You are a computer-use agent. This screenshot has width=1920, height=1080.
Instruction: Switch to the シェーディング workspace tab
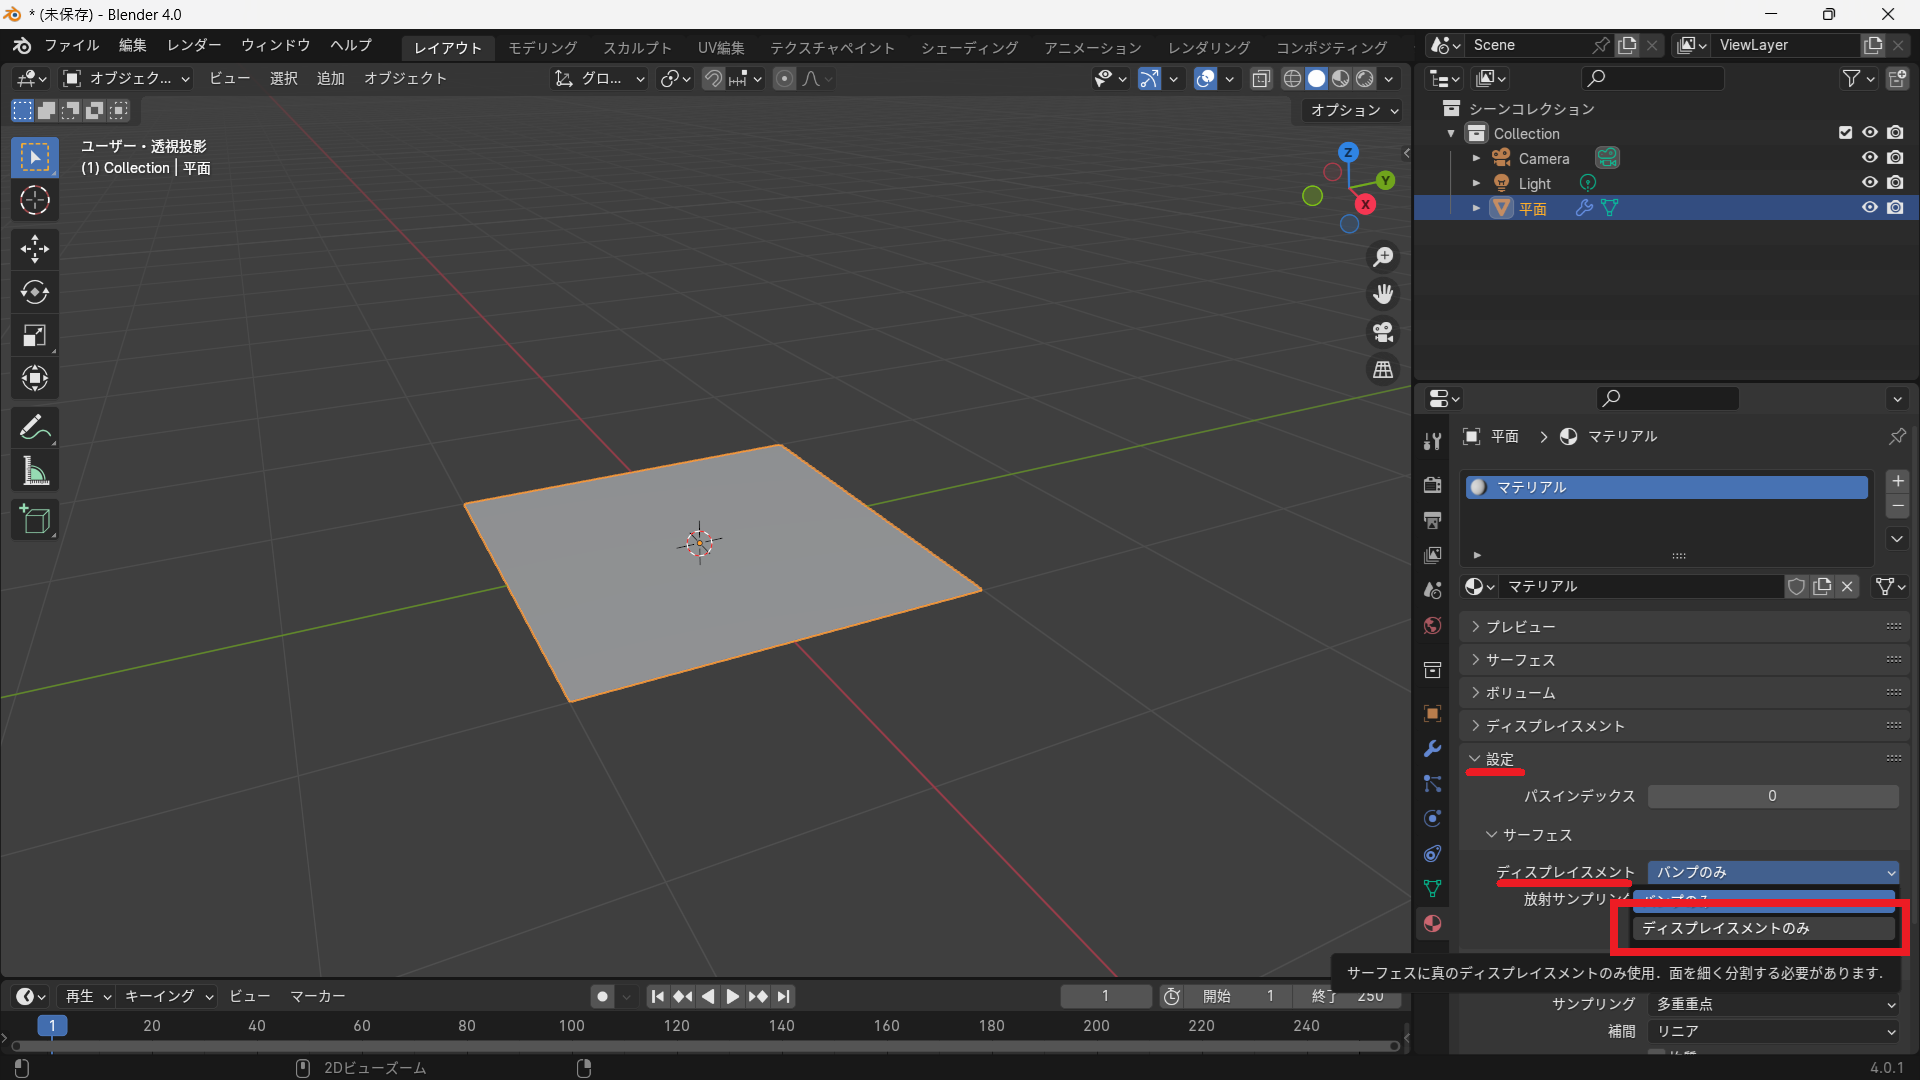[x=969, y=48]
